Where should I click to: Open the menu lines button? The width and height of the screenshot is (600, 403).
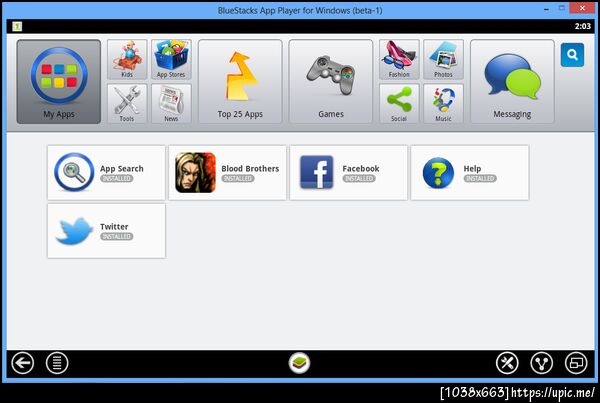click(57, 363)
